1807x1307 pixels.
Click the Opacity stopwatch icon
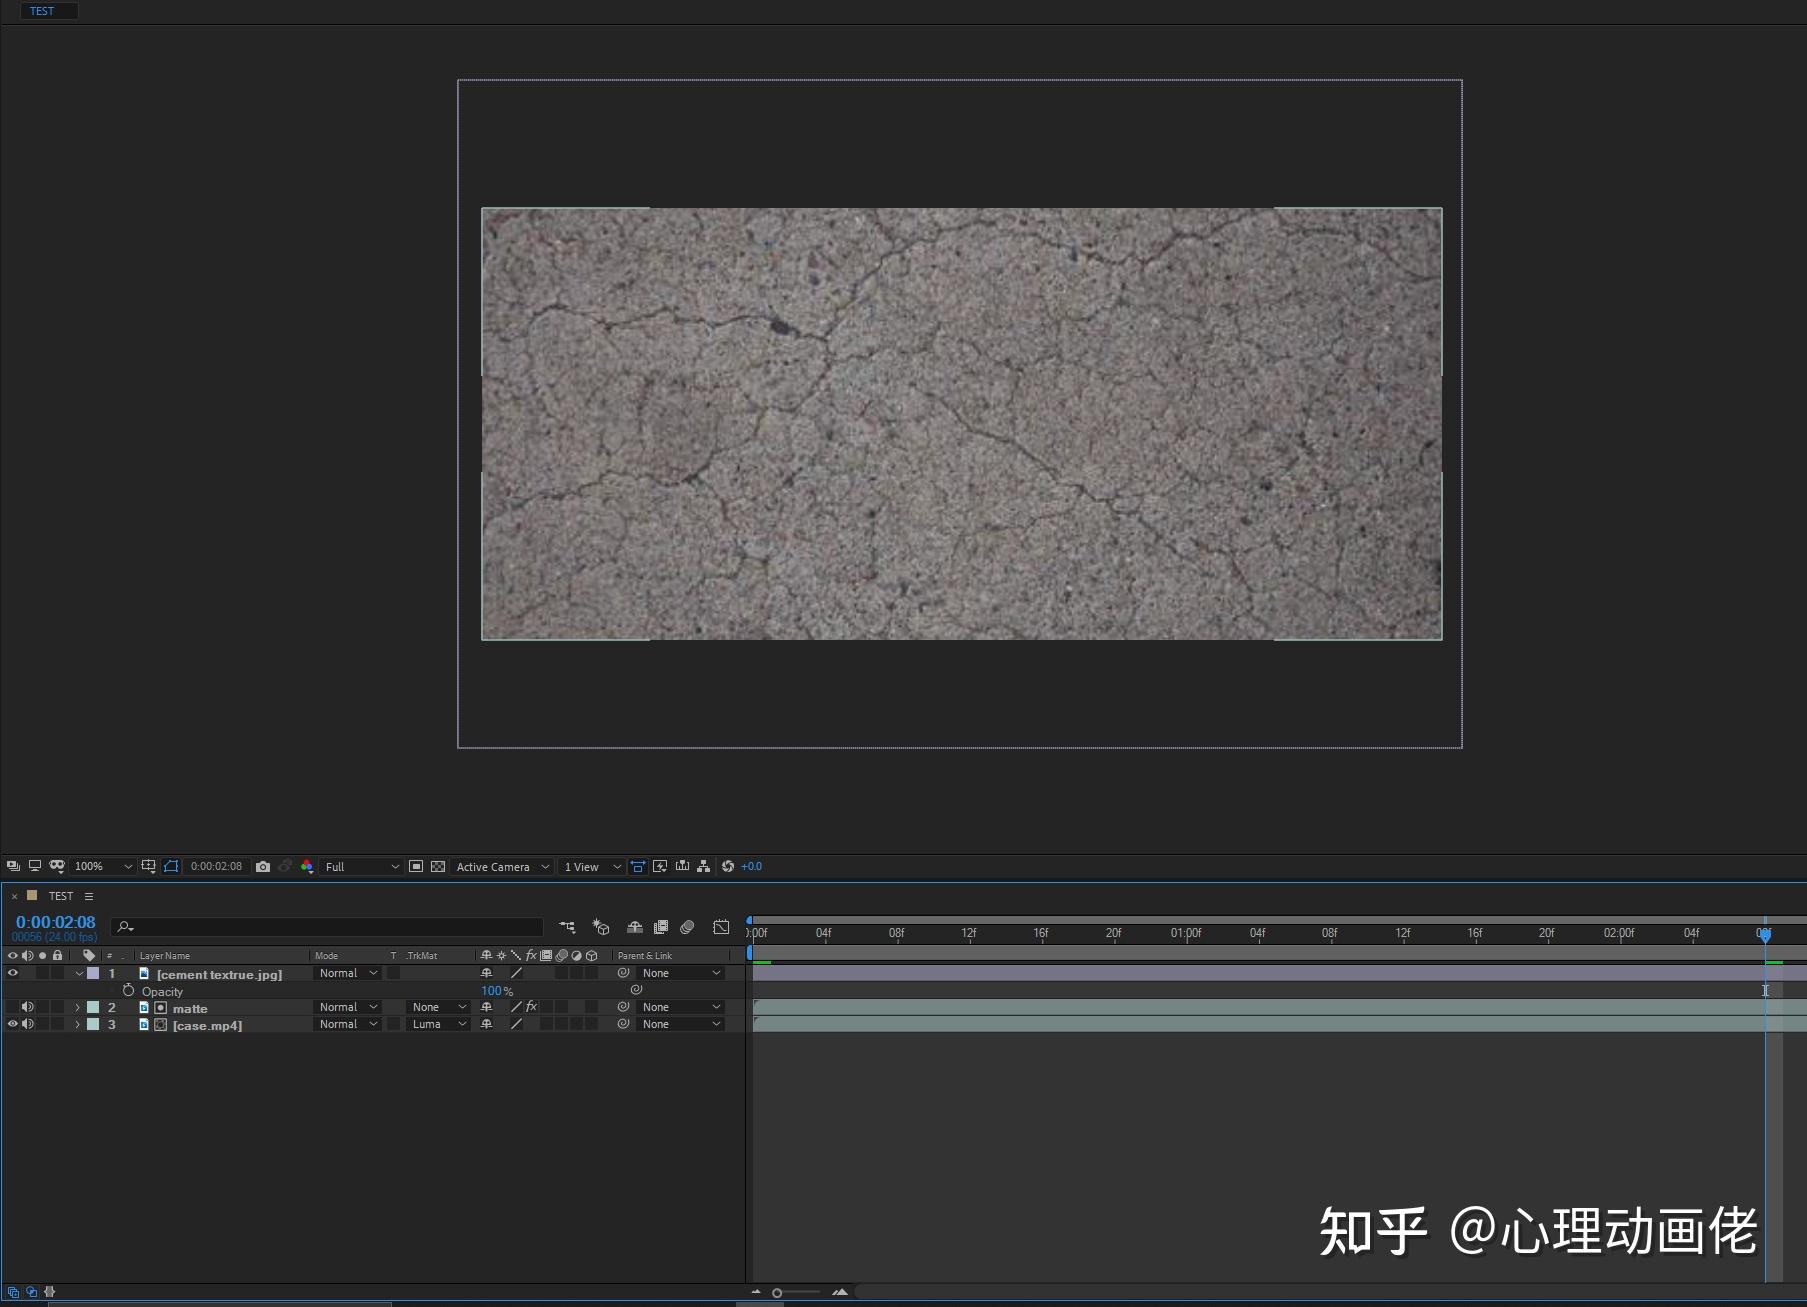(128, 991)
